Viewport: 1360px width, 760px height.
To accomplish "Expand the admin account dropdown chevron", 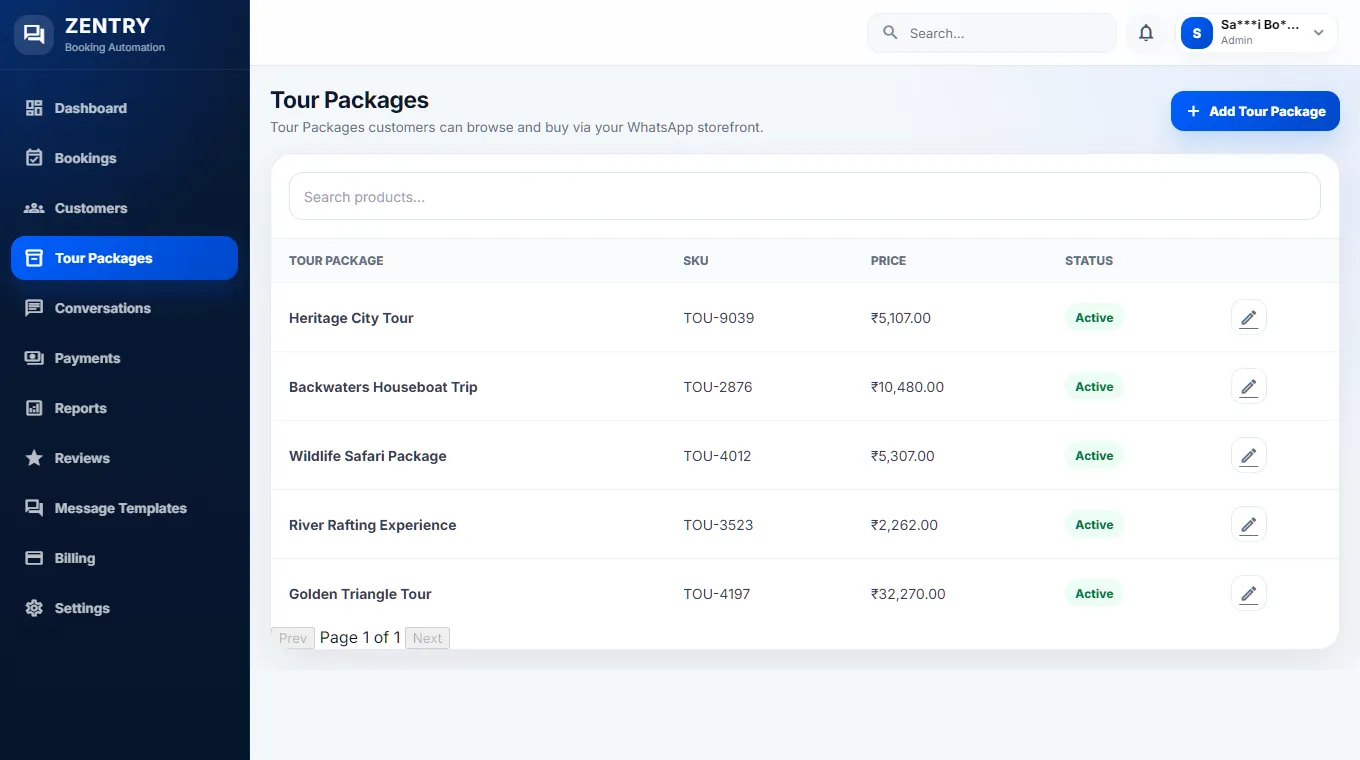I will [x=1318, y=33].
